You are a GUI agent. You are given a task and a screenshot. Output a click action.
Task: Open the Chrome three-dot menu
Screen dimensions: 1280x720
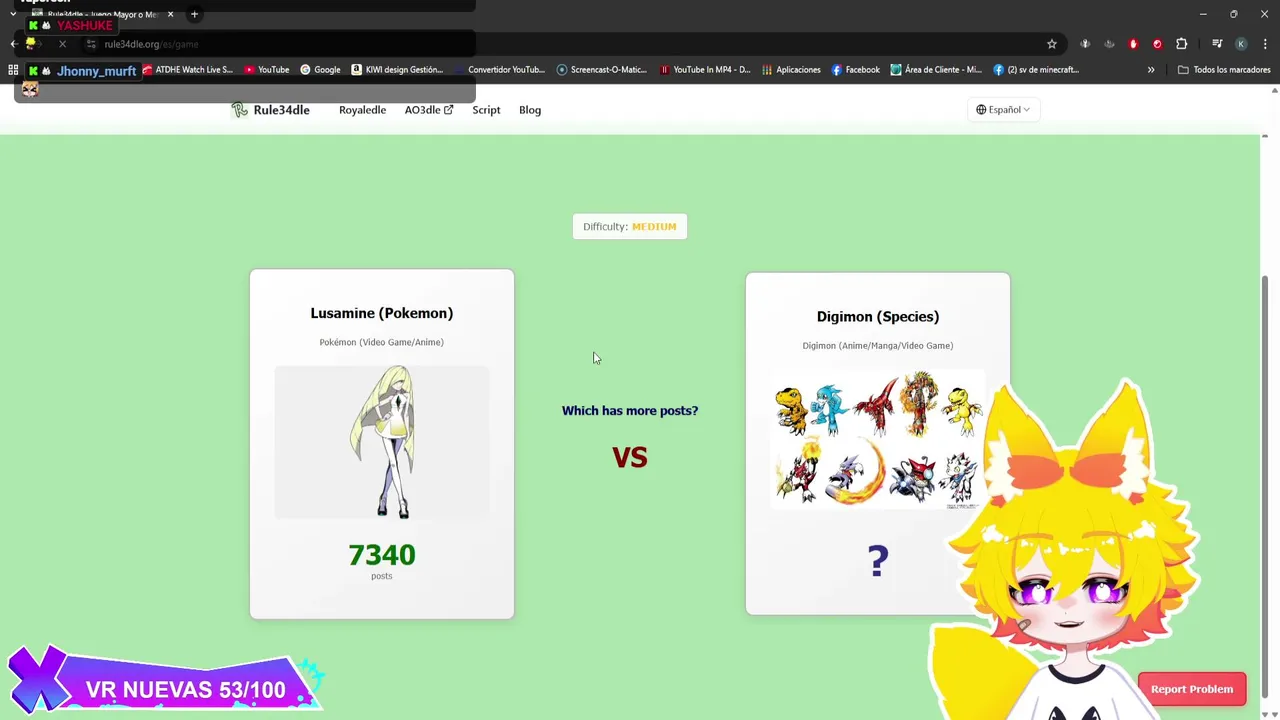[x=1265, y=44]
